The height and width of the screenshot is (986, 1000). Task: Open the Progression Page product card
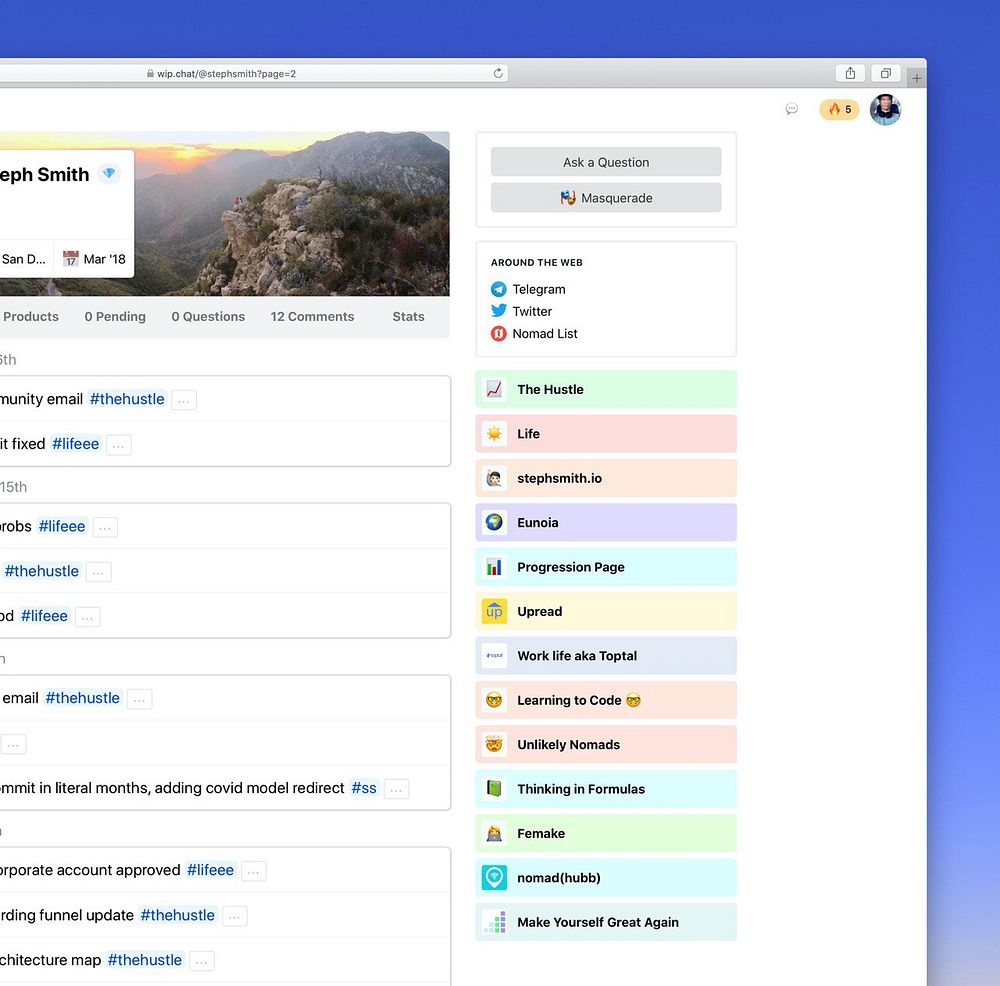606,567
